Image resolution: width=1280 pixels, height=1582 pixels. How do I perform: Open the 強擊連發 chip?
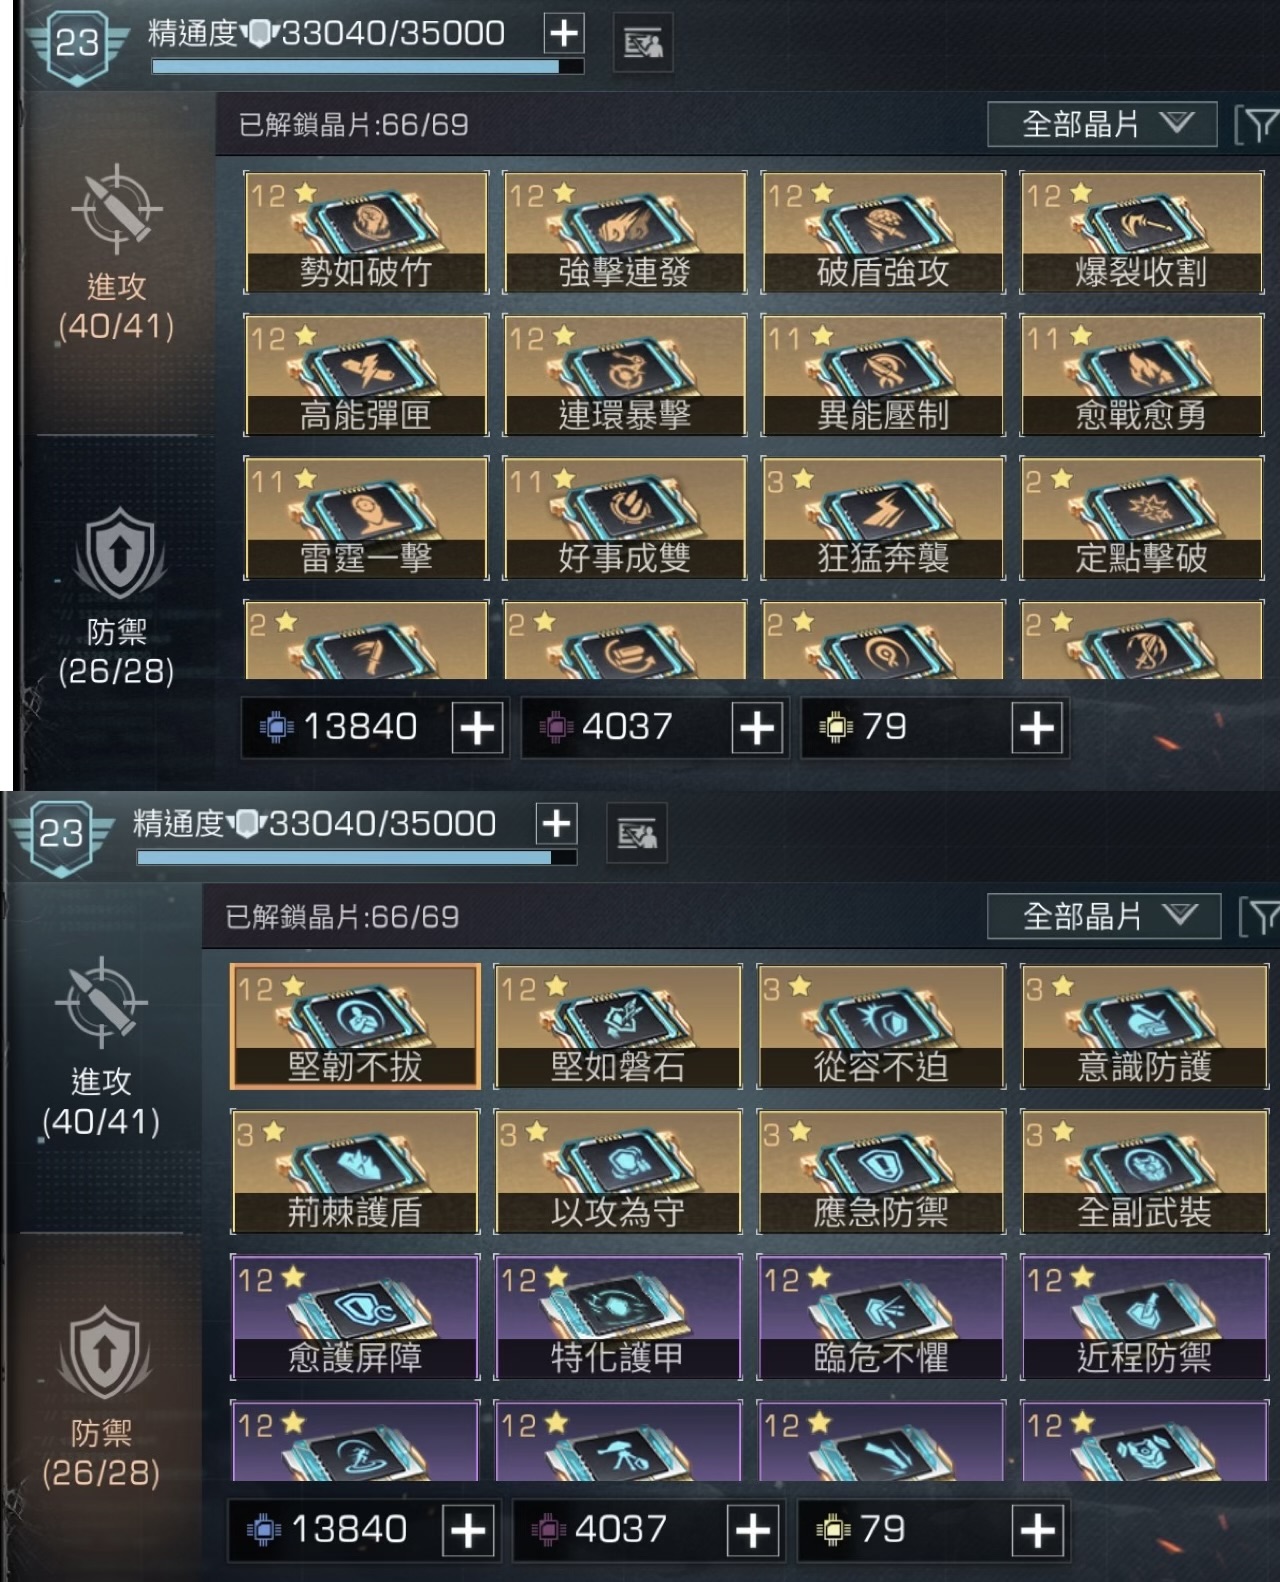tap(624, 233)
